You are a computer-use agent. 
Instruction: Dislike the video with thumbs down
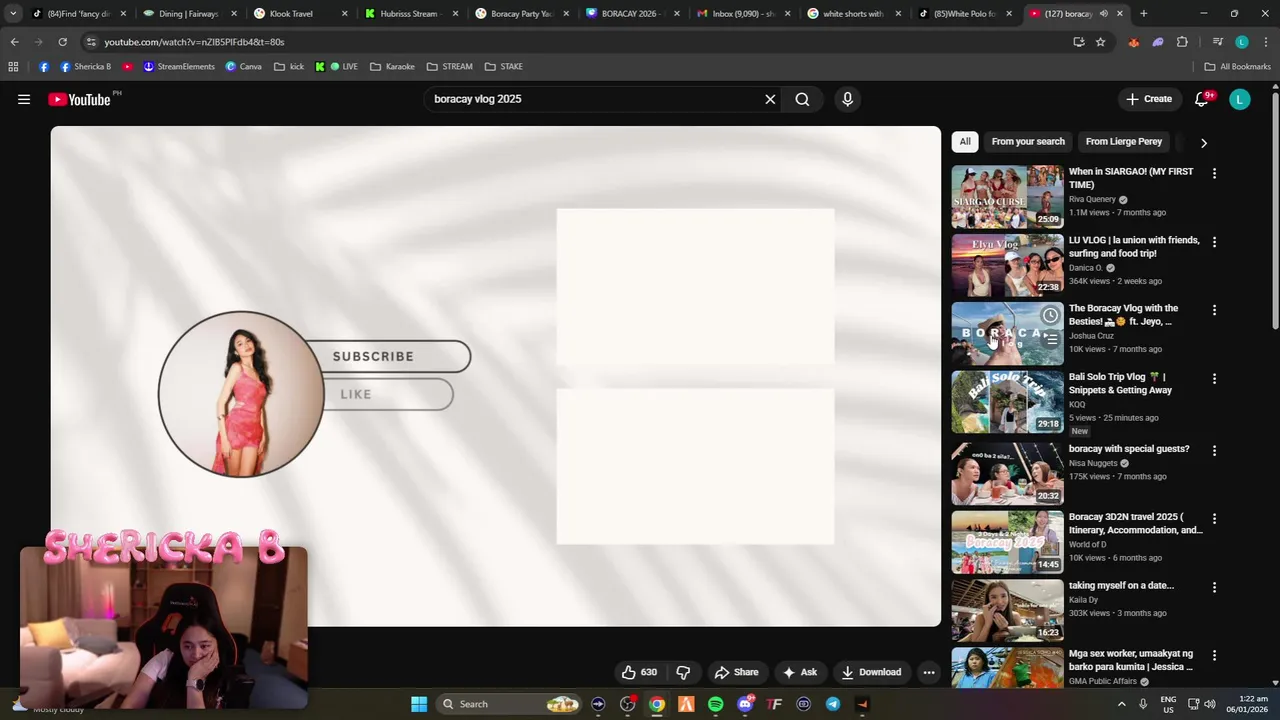click(684, 672)
